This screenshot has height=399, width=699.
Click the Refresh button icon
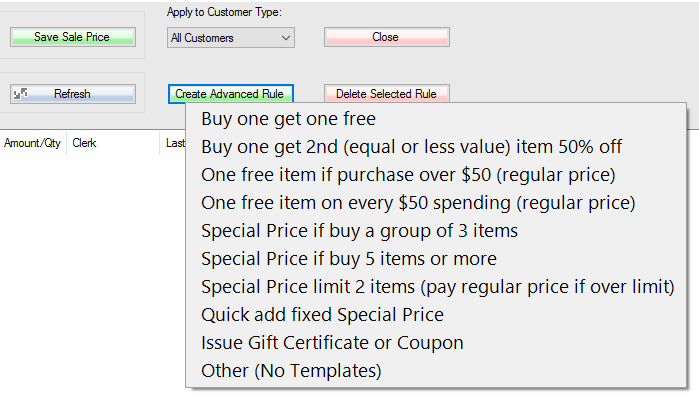[x=21, y=94]
